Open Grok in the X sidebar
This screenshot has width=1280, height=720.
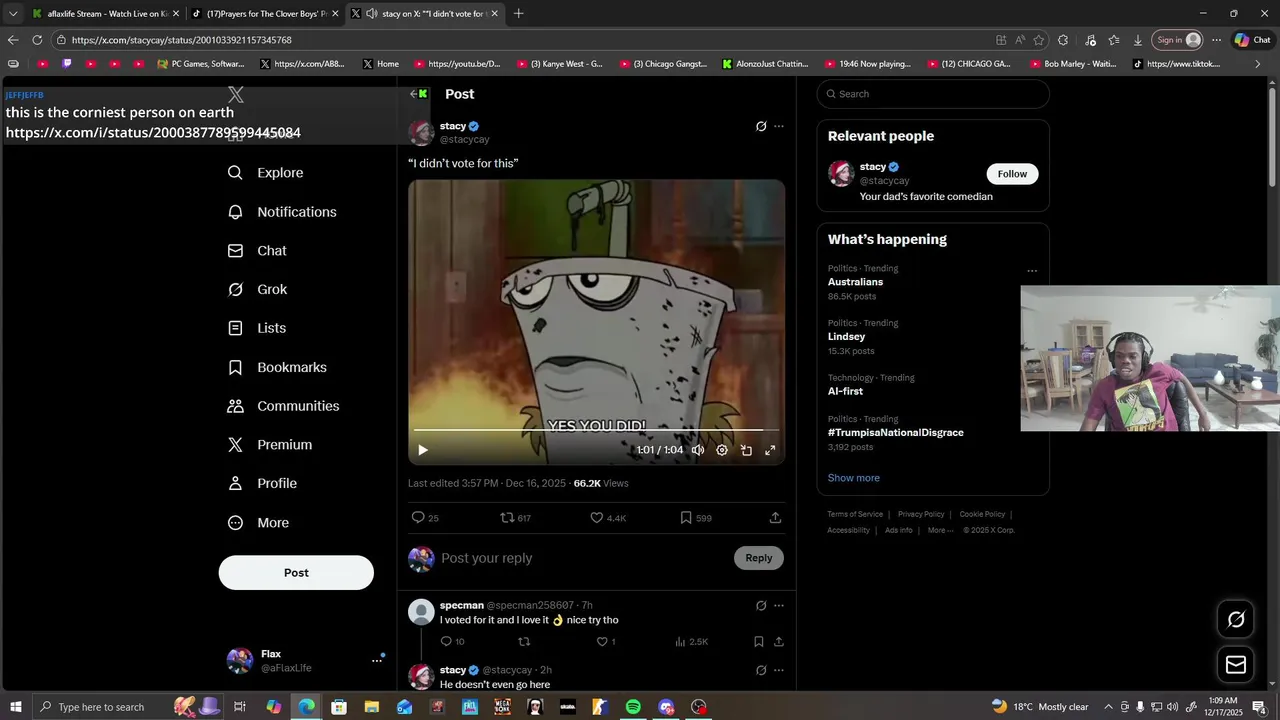coord(257,290)
